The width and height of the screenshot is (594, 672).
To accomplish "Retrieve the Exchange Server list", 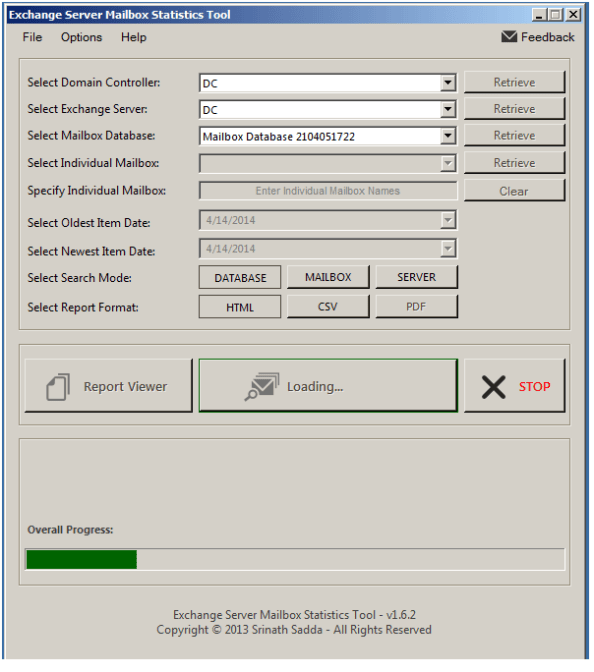I will [514, 109].
